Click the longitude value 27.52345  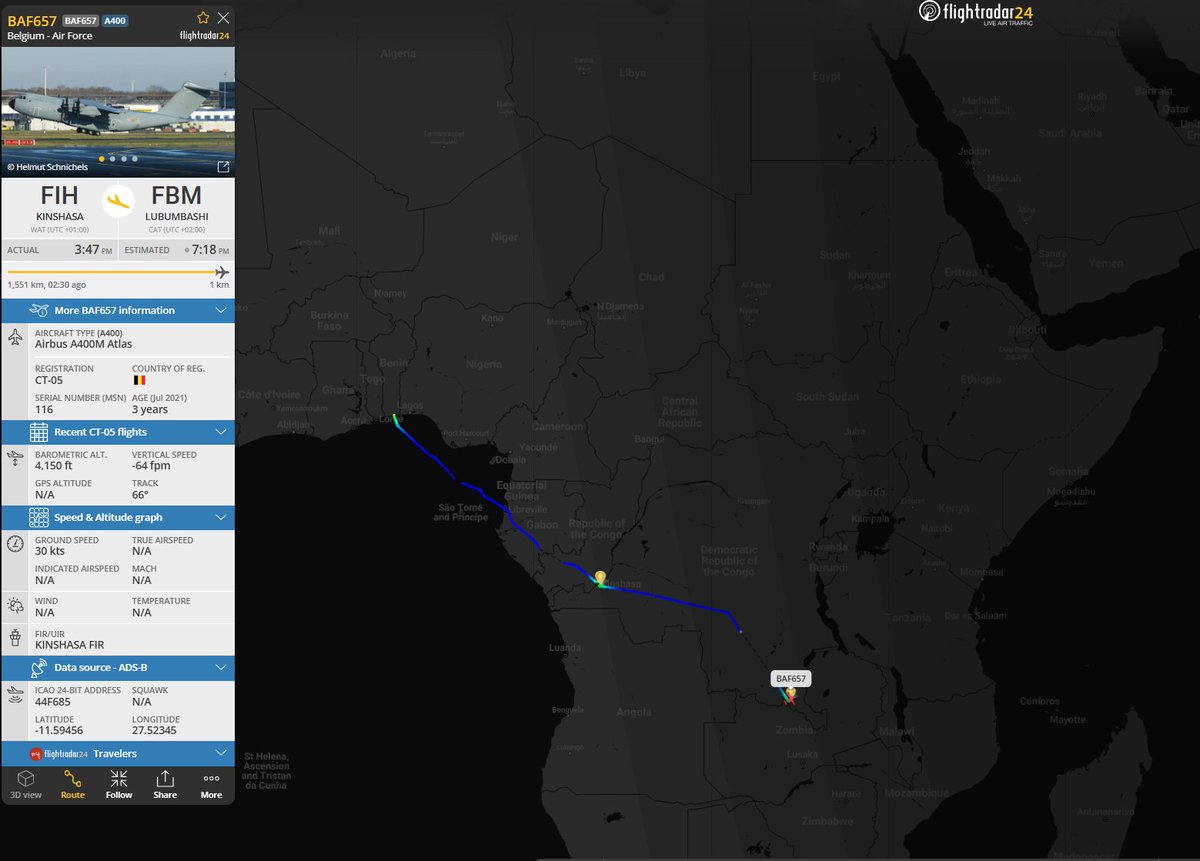[154, 731]
